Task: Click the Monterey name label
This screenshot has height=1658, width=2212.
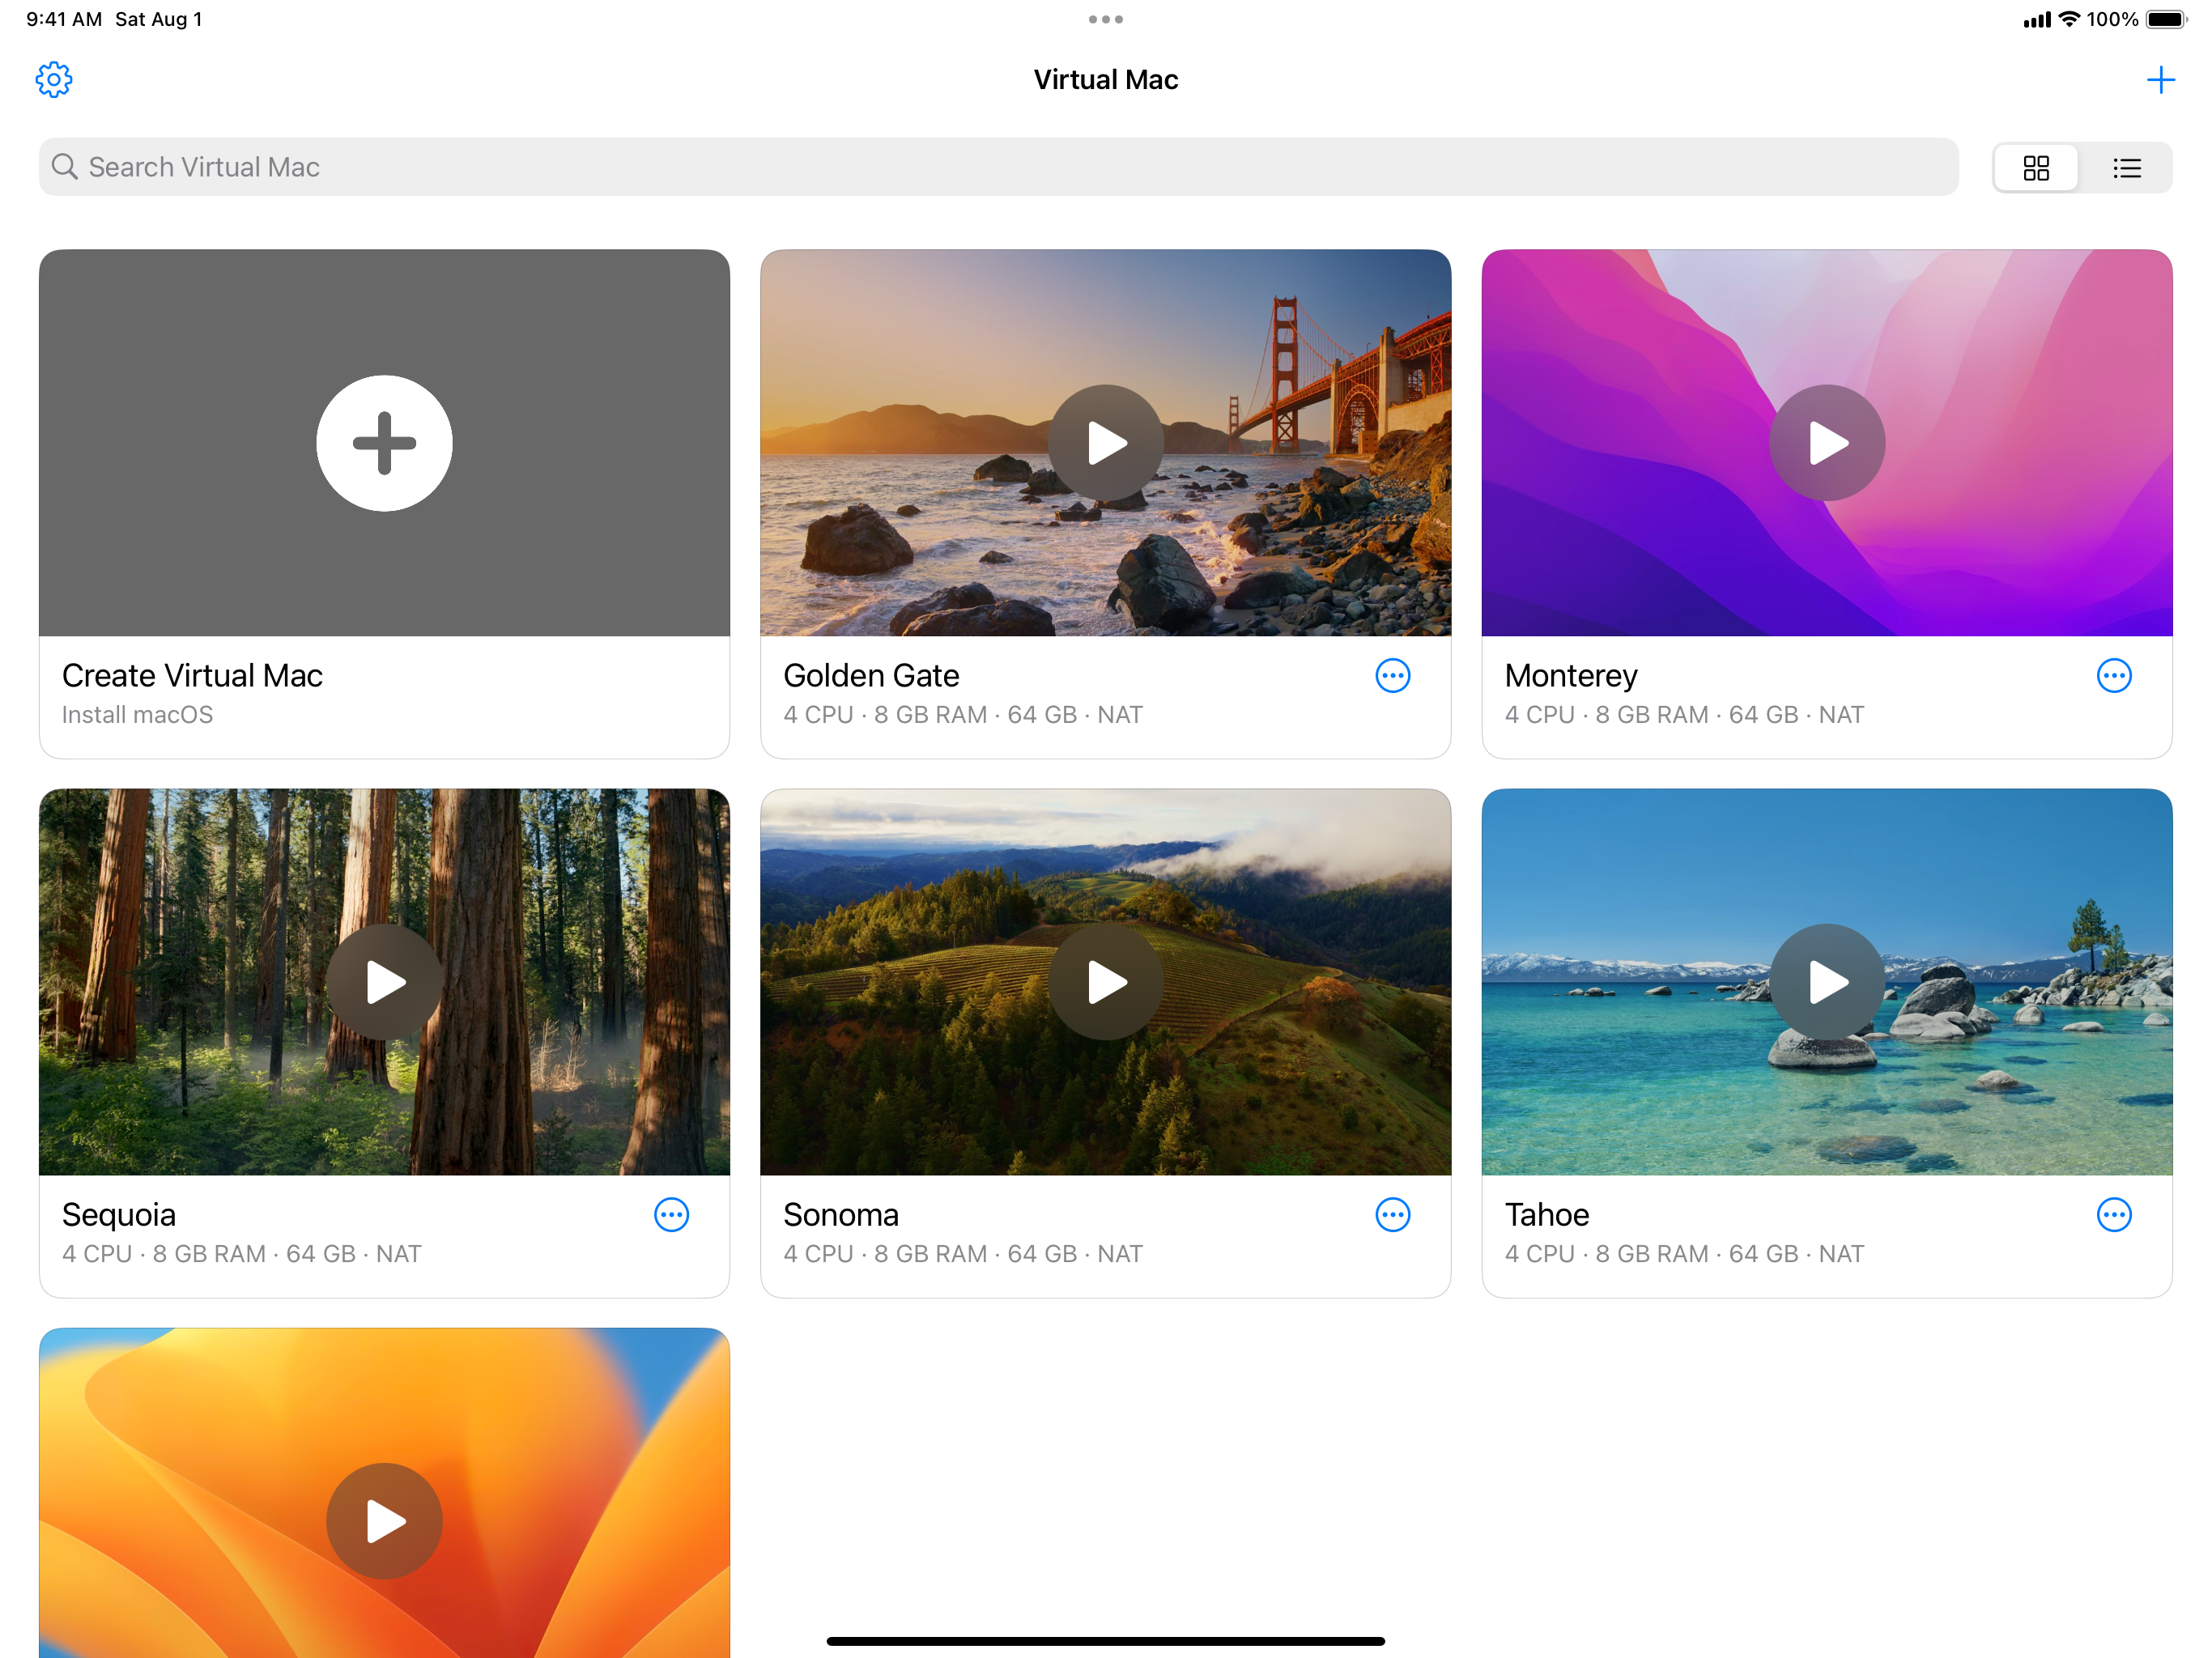Action: tap(1571, 677)
